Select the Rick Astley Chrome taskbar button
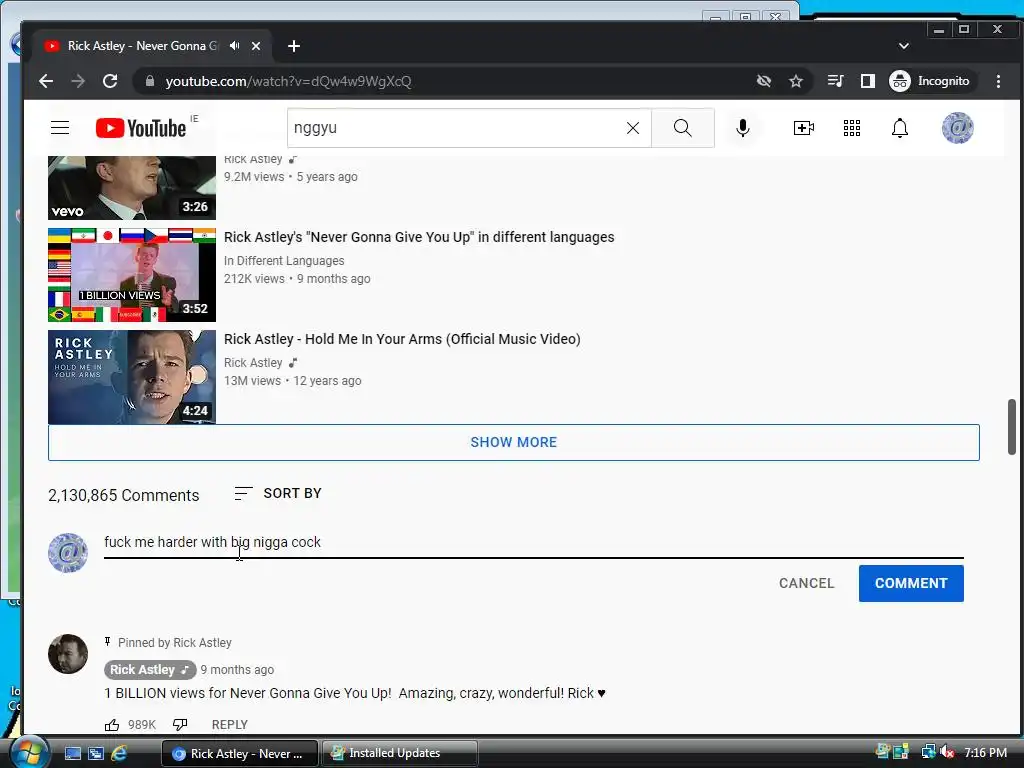This screenshot has height=768, width=1024. click(240, 753)
